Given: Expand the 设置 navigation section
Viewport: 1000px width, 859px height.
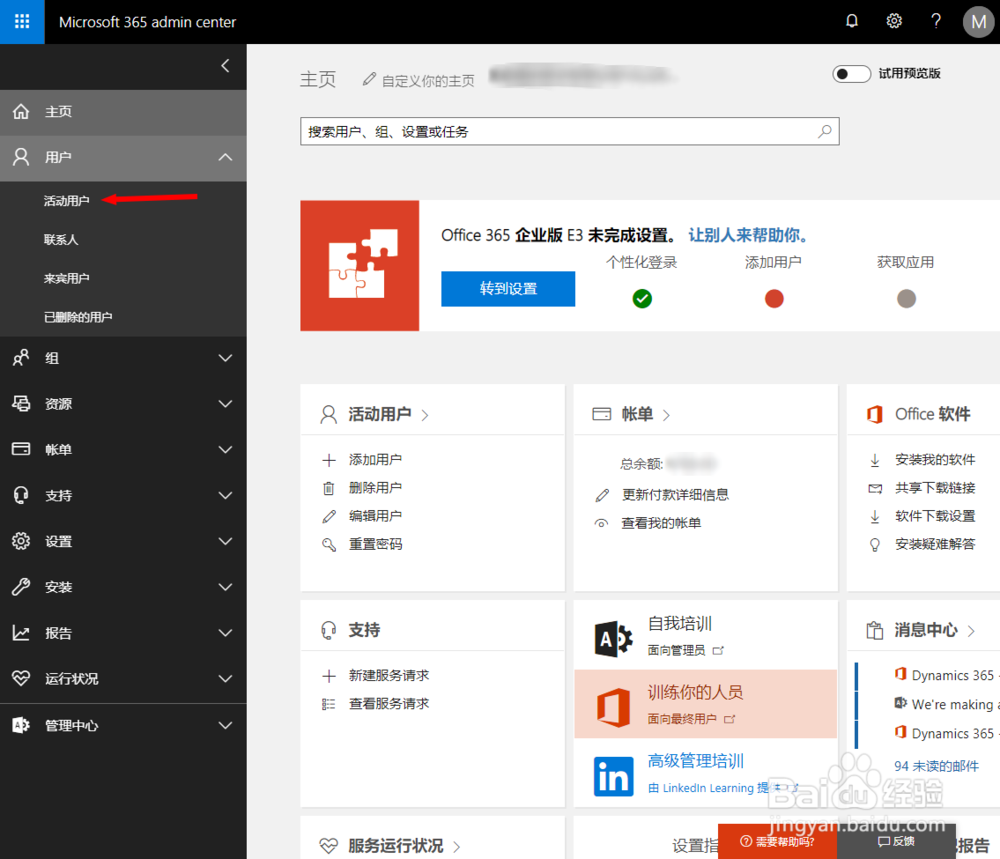Looking at the screenshot, I should 225,541.
